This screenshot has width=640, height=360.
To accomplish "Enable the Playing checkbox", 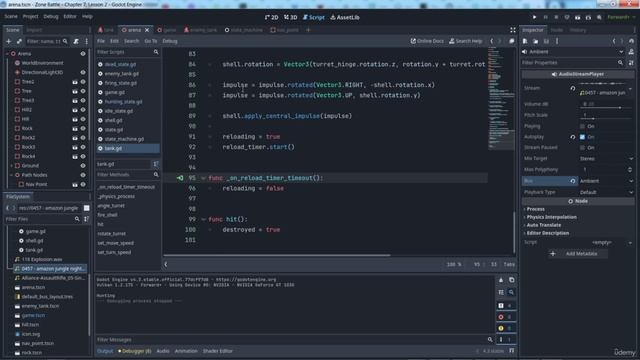I will tap(582, 126).
